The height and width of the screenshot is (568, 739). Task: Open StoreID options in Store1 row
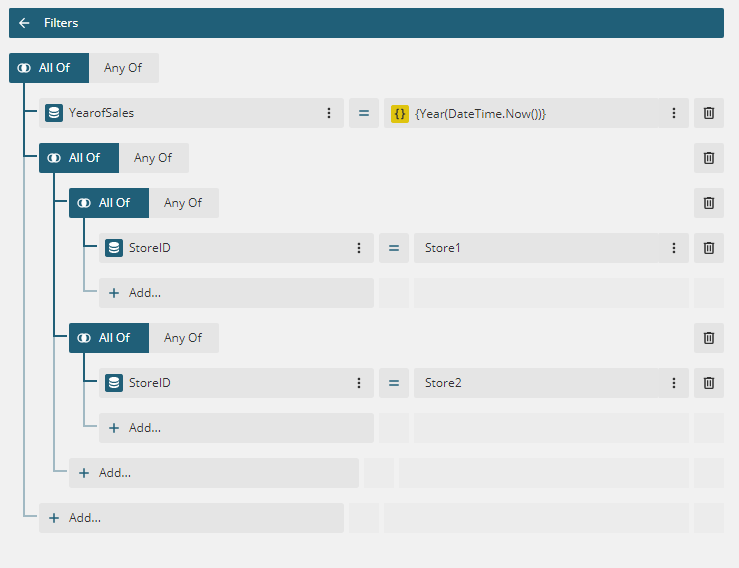point(359,248)
